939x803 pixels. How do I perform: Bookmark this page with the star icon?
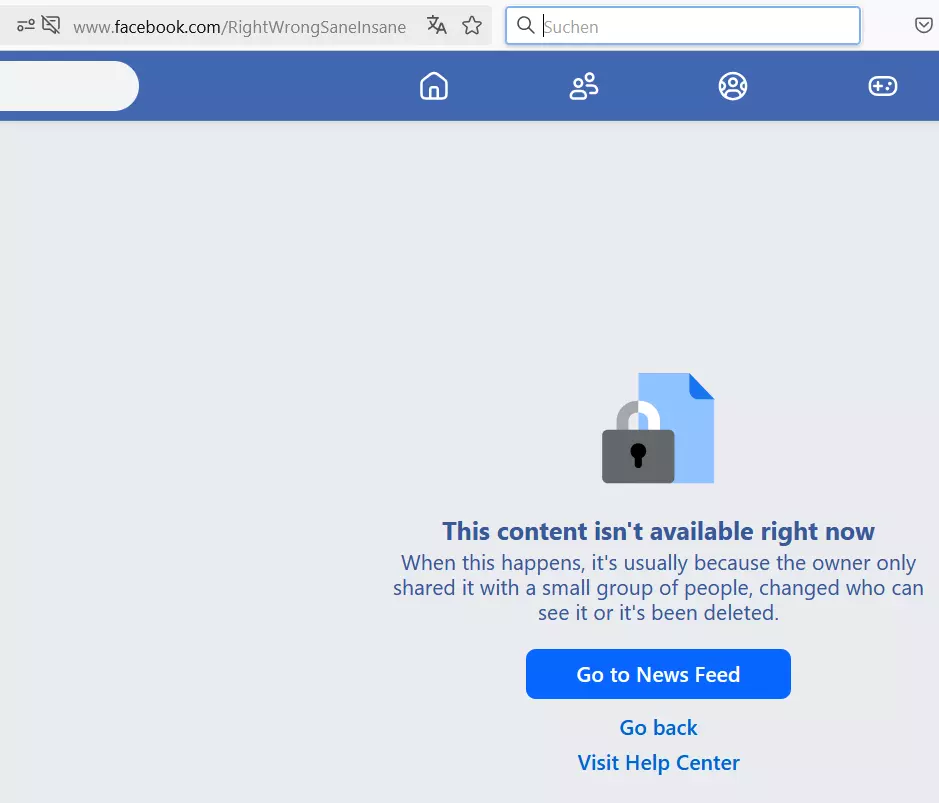pyautogui.click(x=472, y=25)
